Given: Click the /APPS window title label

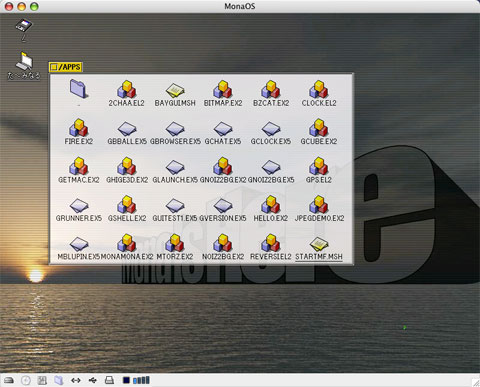Looking at the screenshot, I should click(69, 67).
